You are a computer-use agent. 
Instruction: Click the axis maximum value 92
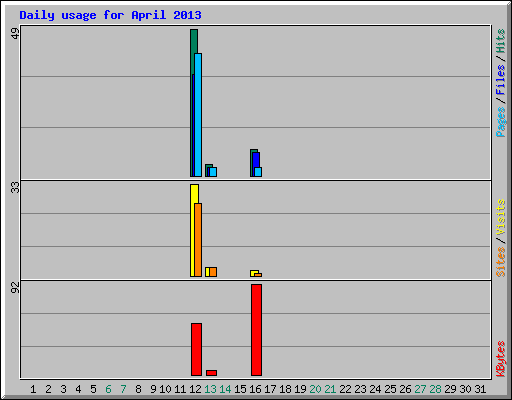(15, 288)
